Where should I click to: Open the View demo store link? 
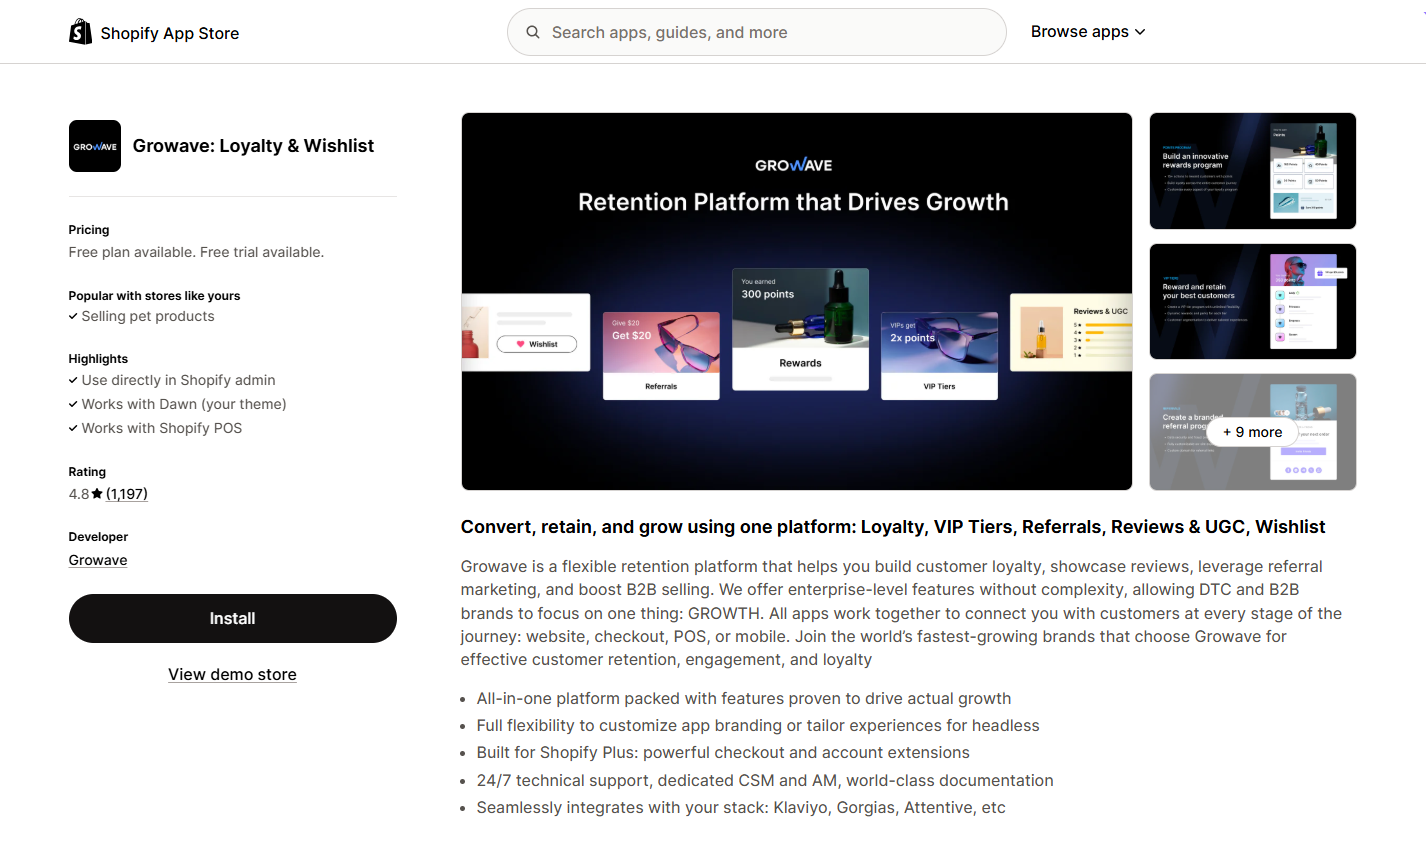pos(232,674)
